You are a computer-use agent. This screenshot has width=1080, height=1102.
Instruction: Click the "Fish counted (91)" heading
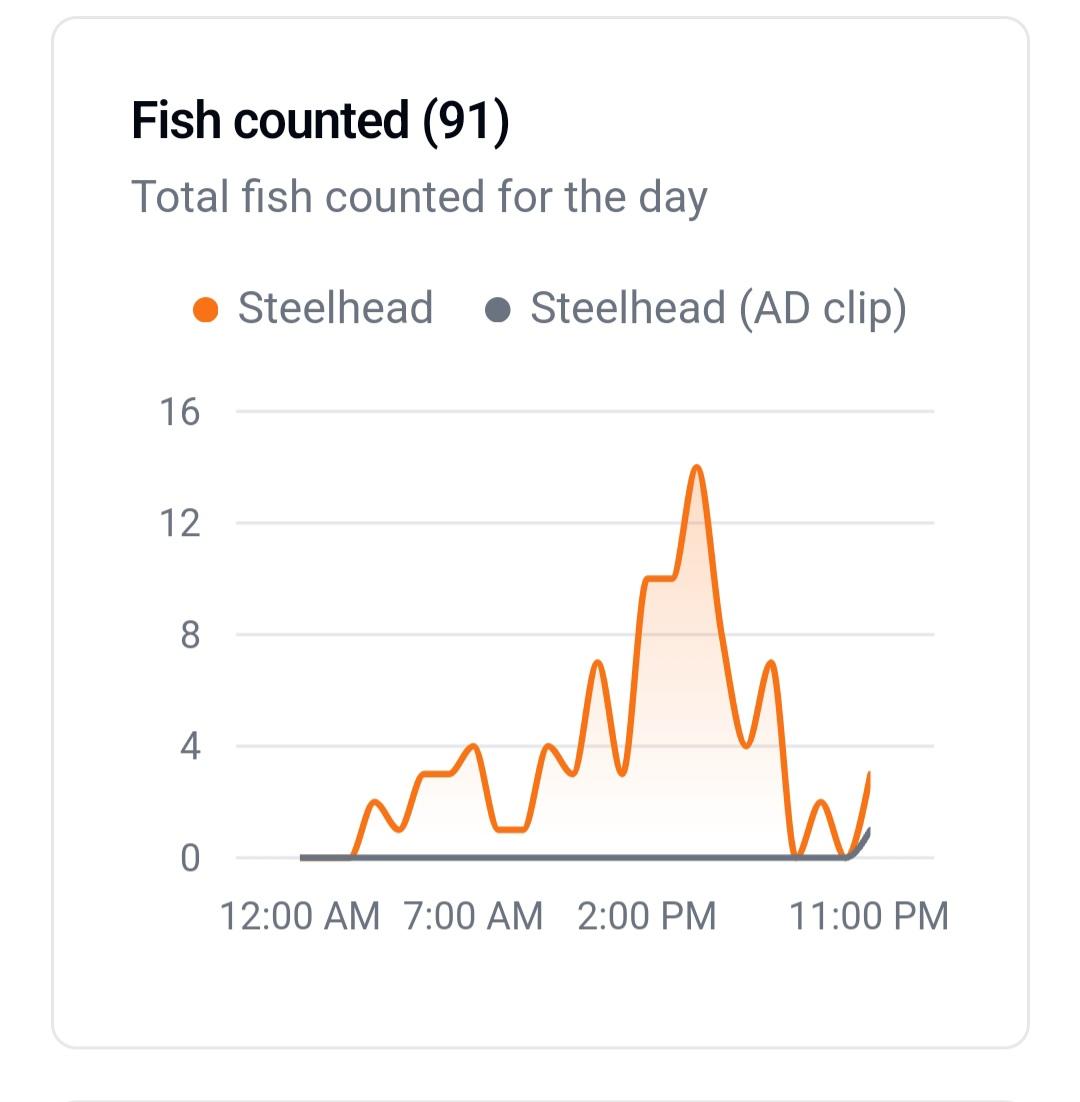(x=320, y=121)
